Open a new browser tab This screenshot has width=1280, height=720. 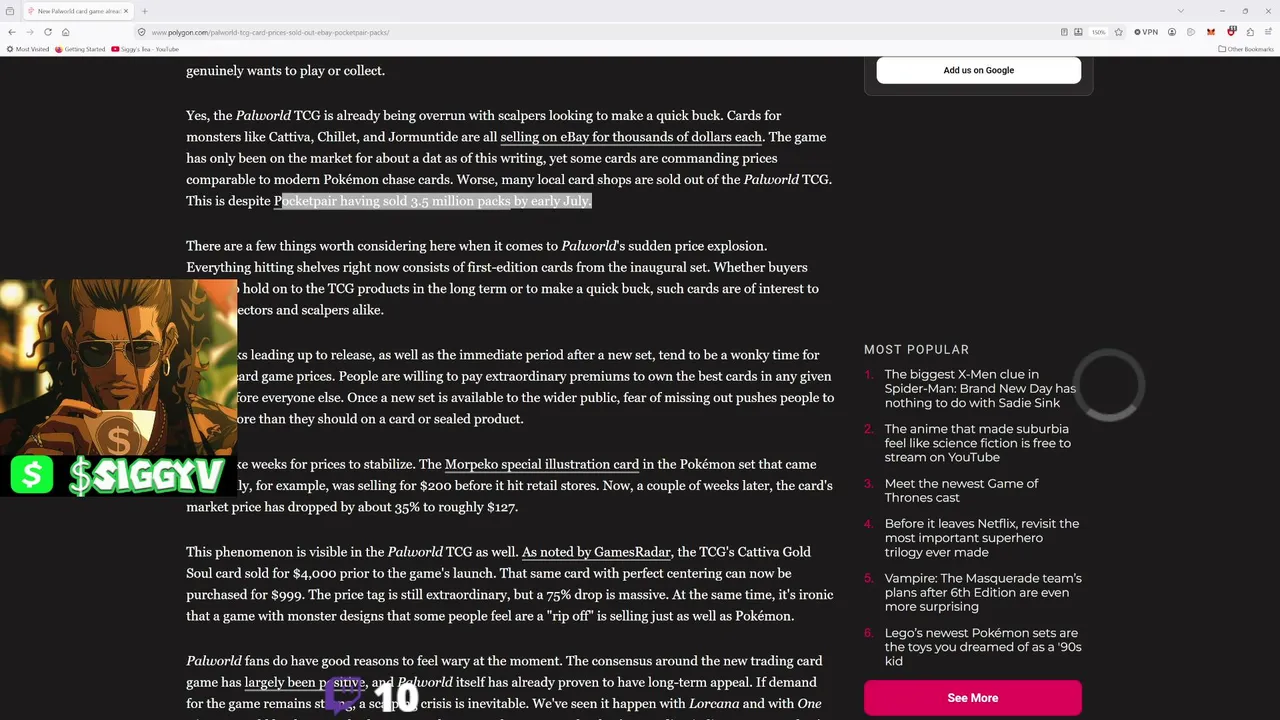pyautogui.click(x=144, y=11)
